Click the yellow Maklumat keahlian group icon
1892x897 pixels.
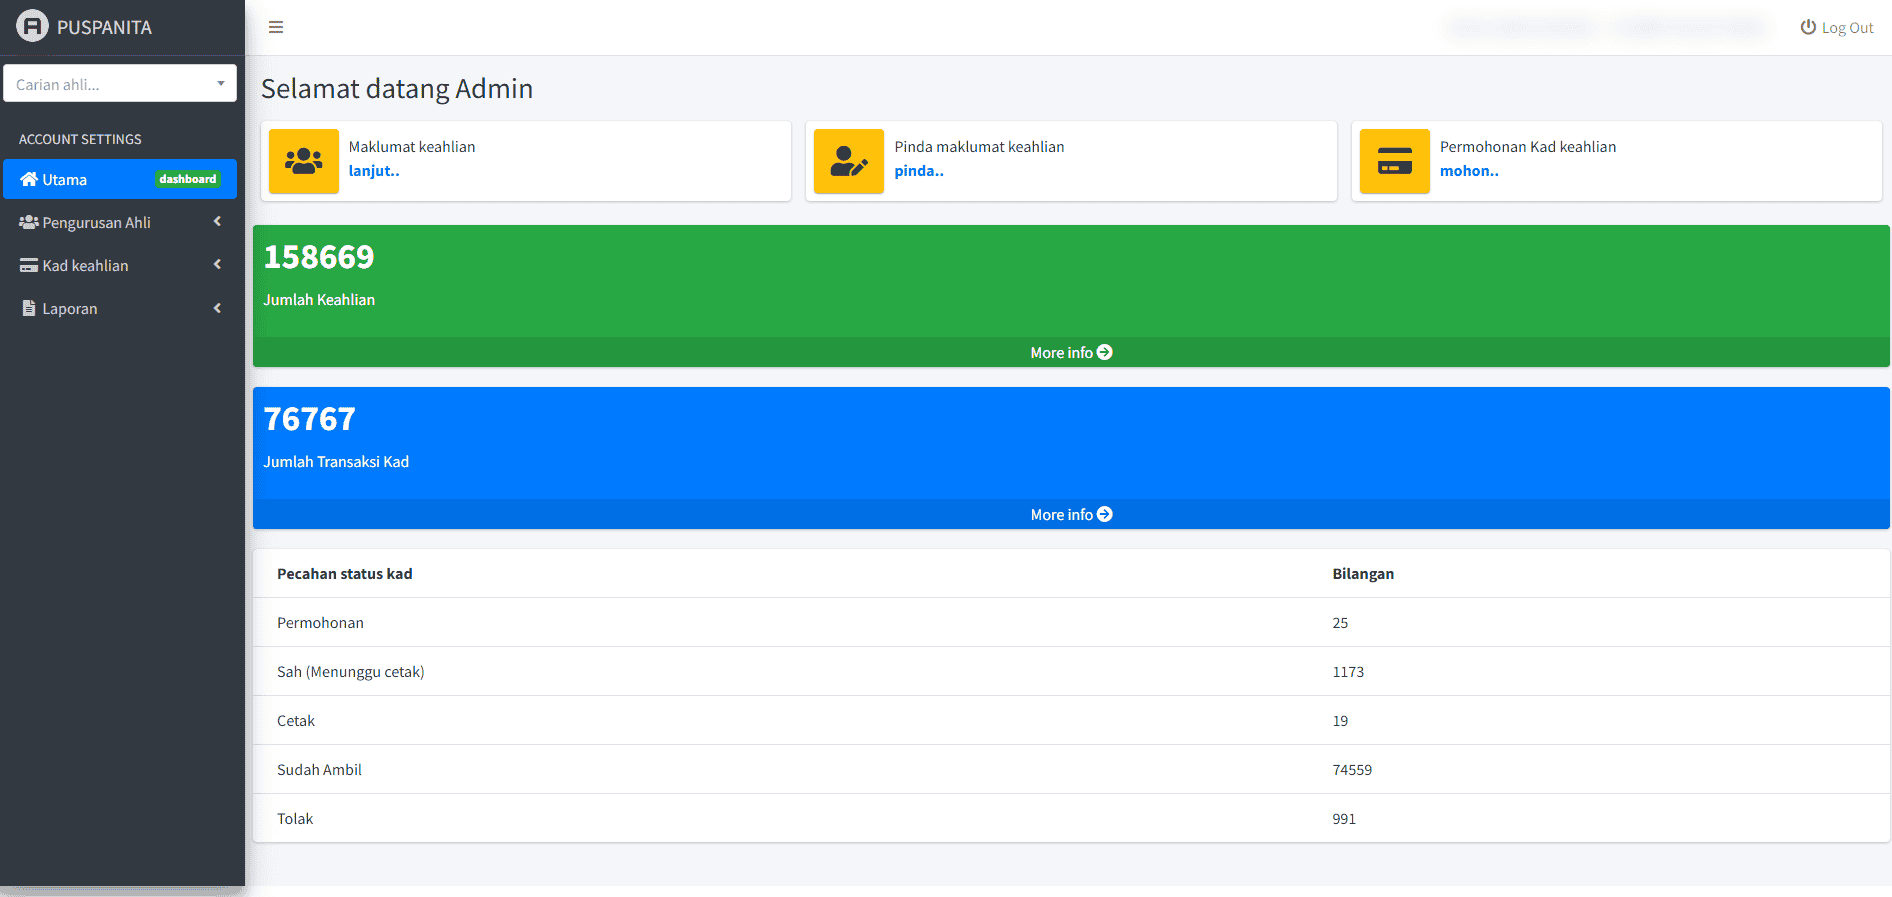[x=304, y=161]
